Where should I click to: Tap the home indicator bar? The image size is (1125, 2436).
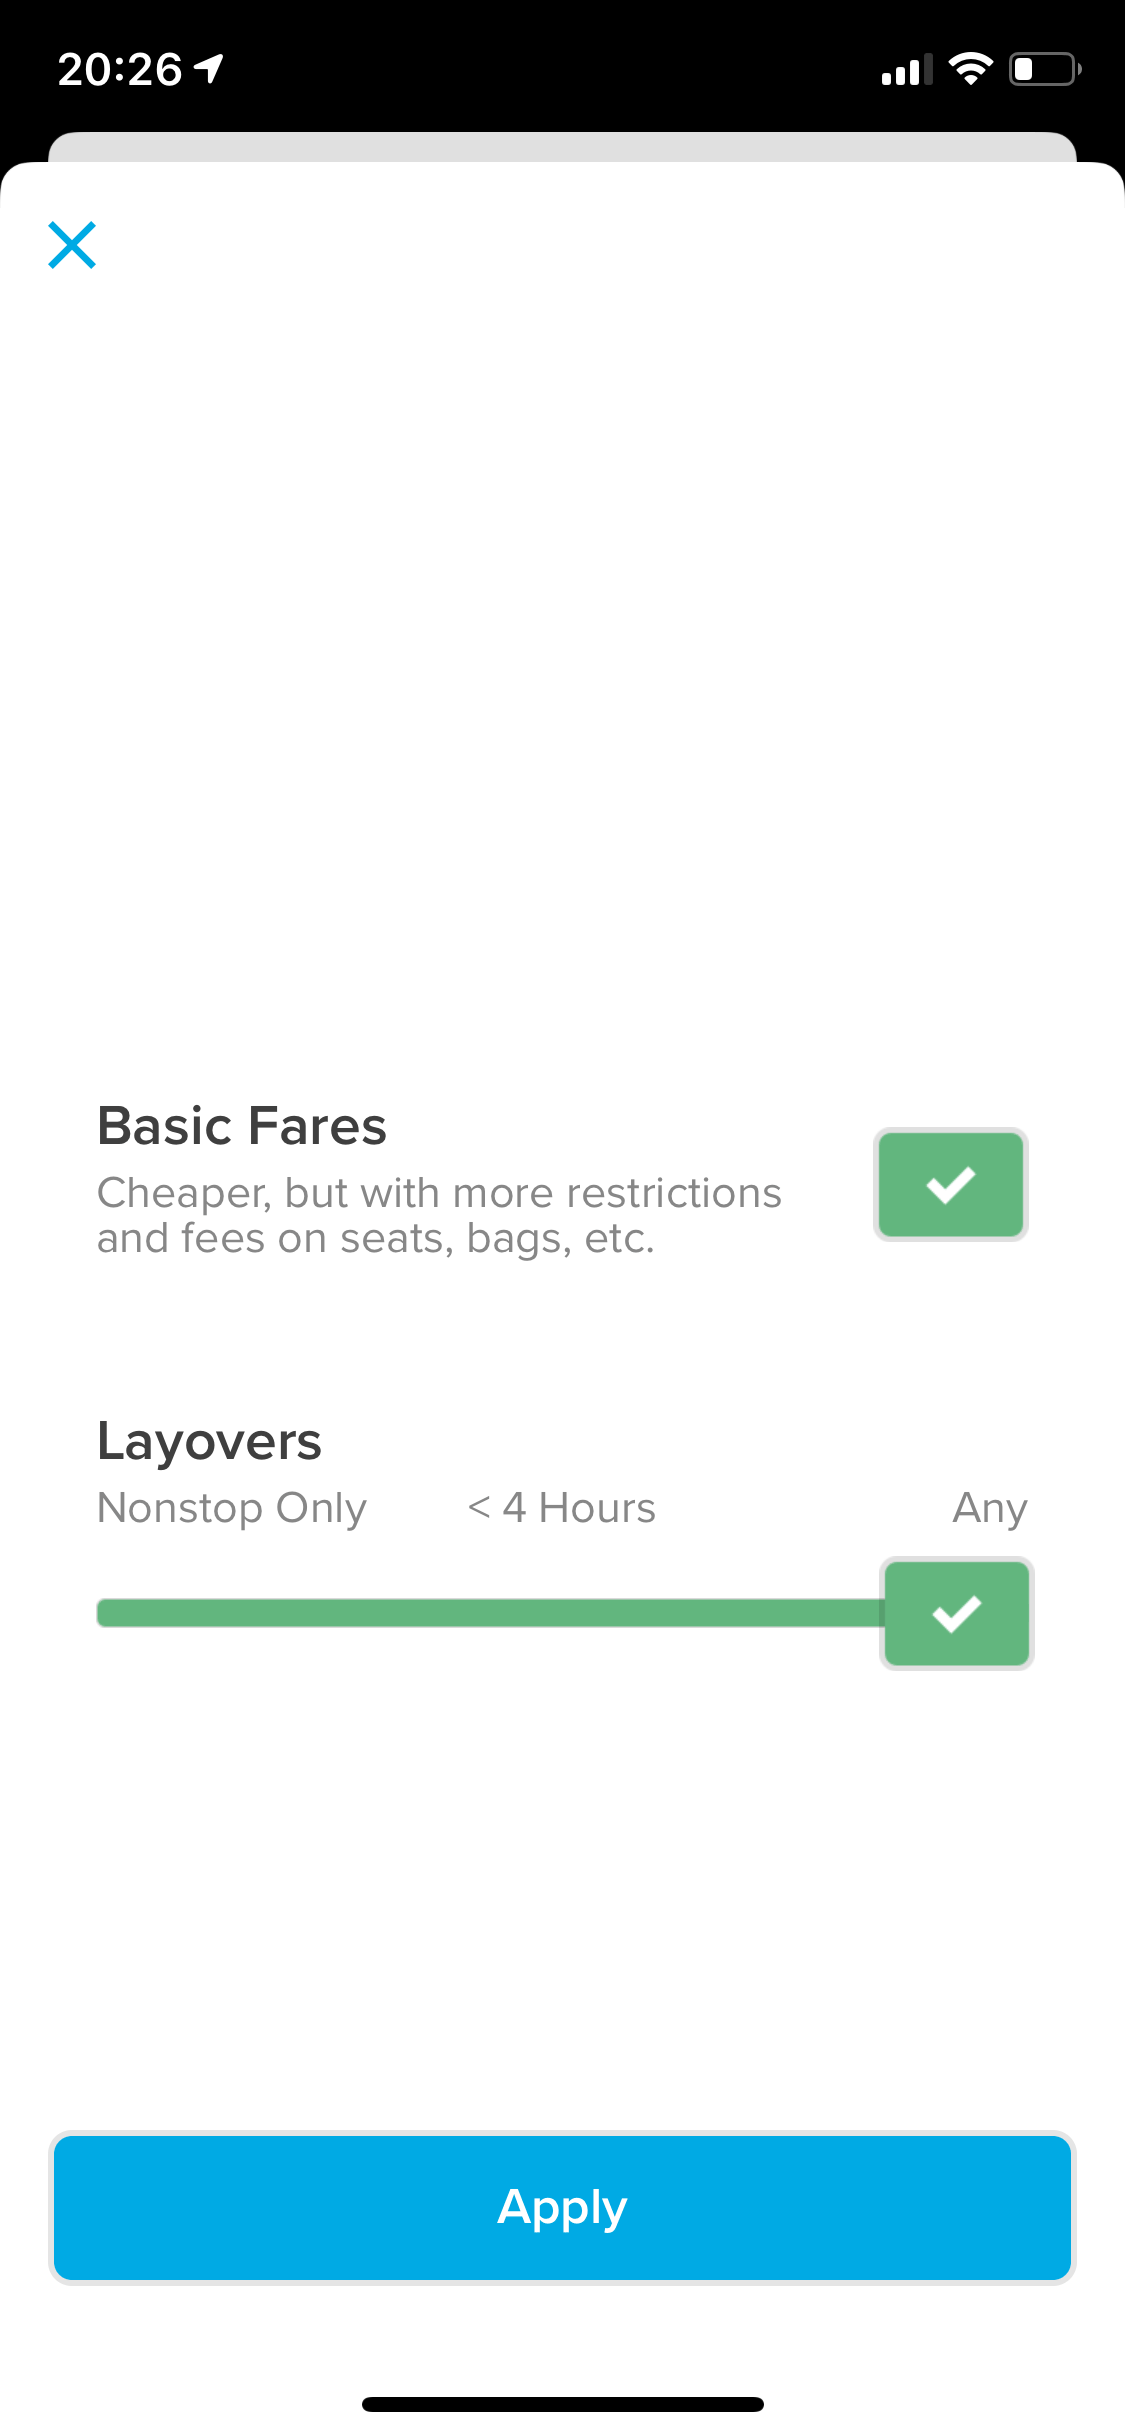[x=562, y=2404]
